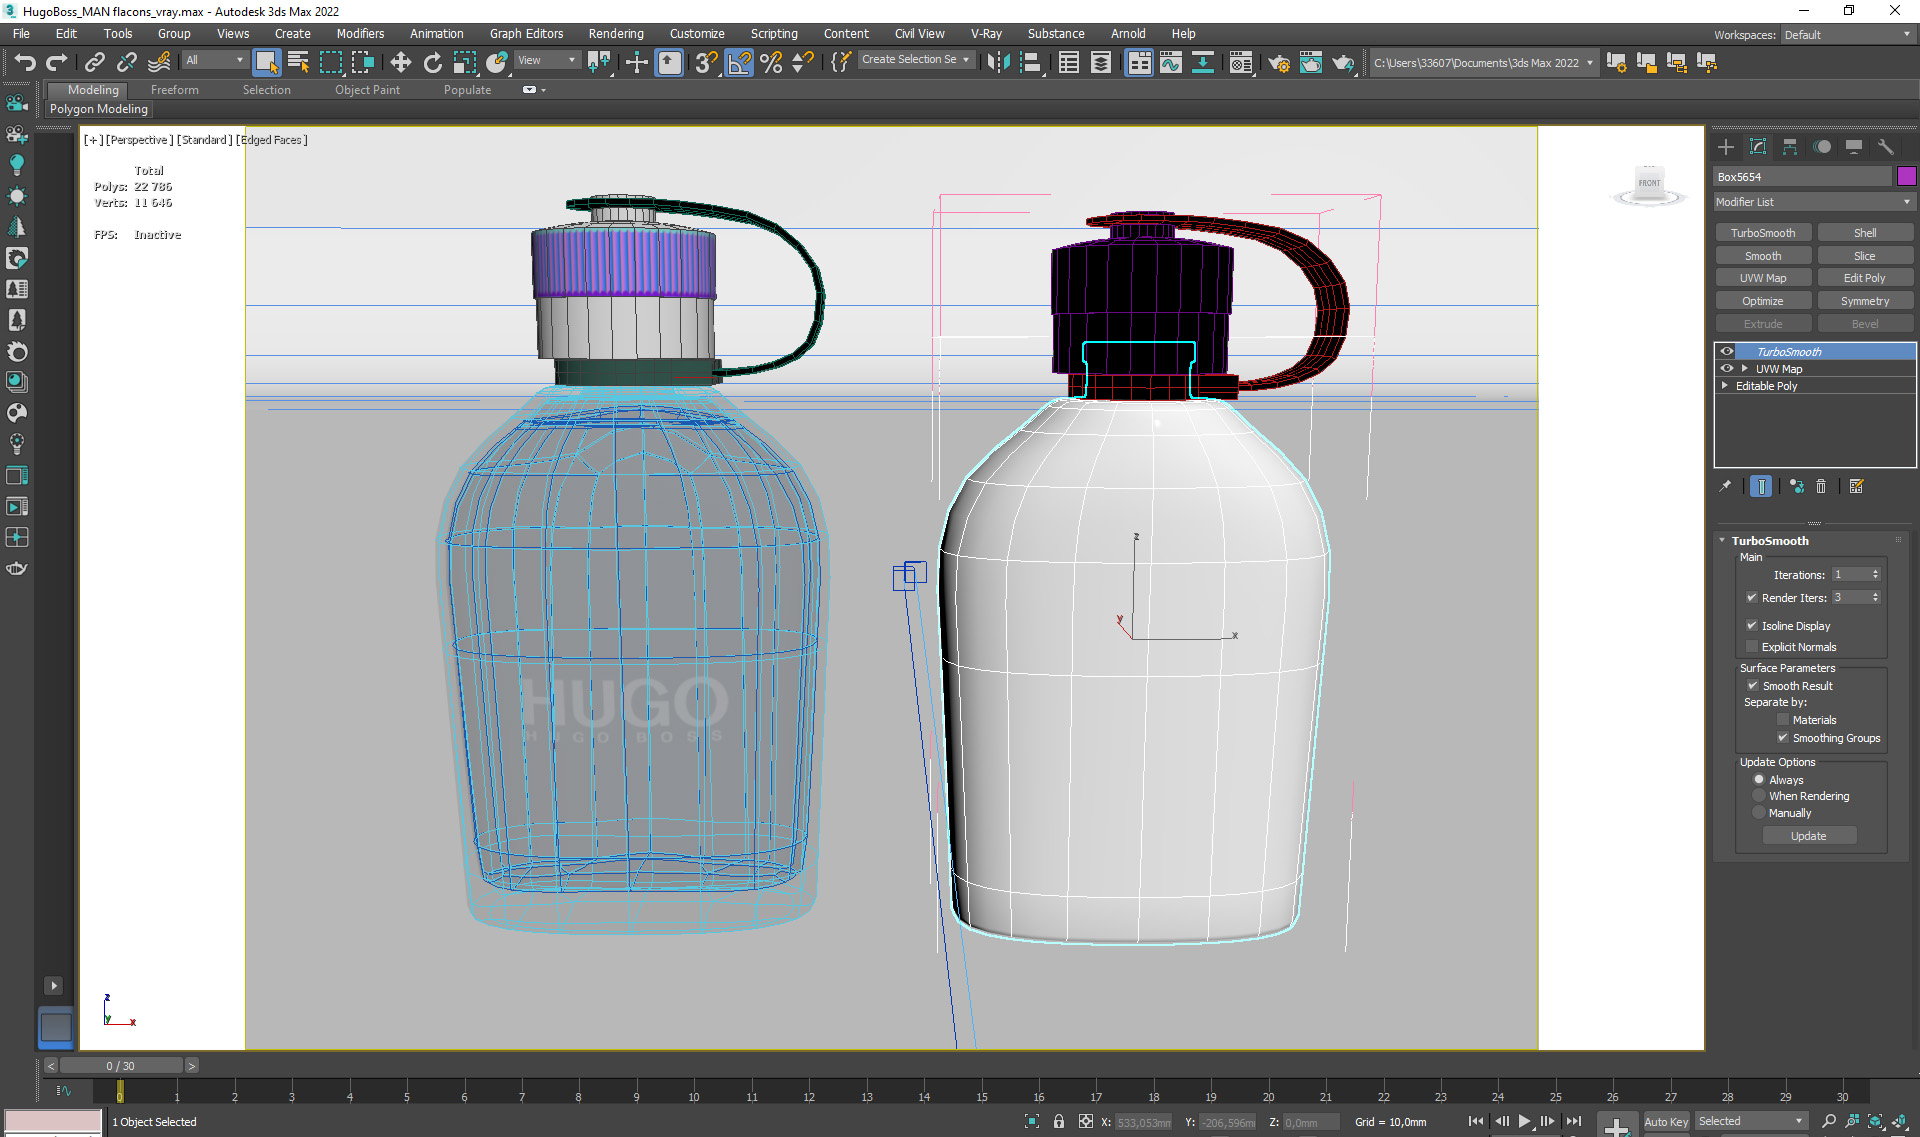Open the Motion panel tab
Screen dimensions: 1920x1137
(1822, 147)
